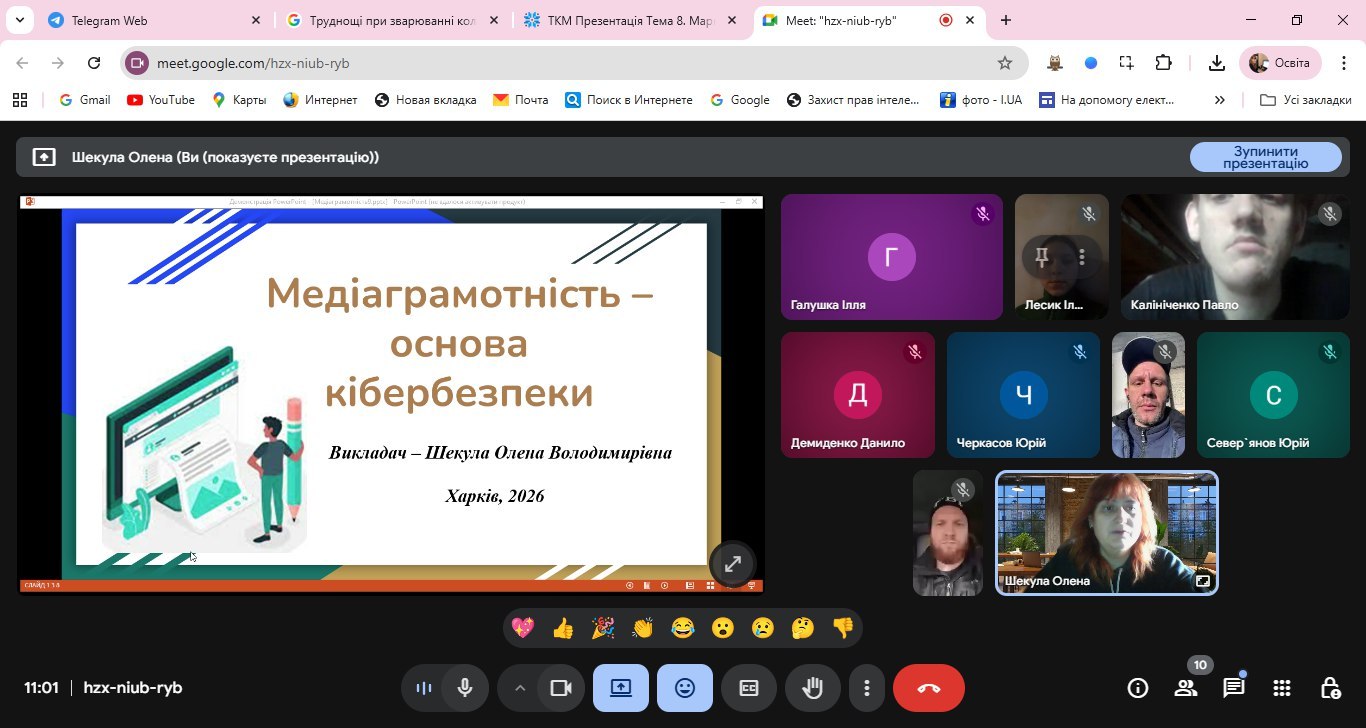Send the thumbs up reaction
The image size is (1366, 728).
[x=563, y=628]
